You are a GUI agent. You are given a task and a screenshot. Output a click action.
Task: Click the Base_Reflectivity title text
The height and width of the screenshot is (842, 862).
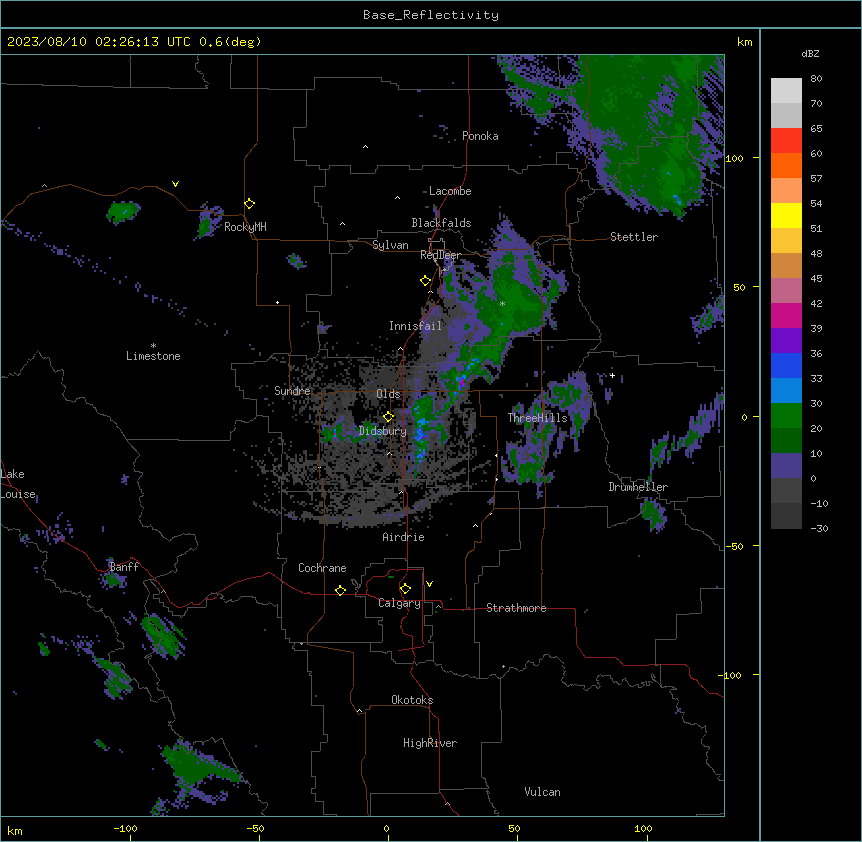coord(431,15)
